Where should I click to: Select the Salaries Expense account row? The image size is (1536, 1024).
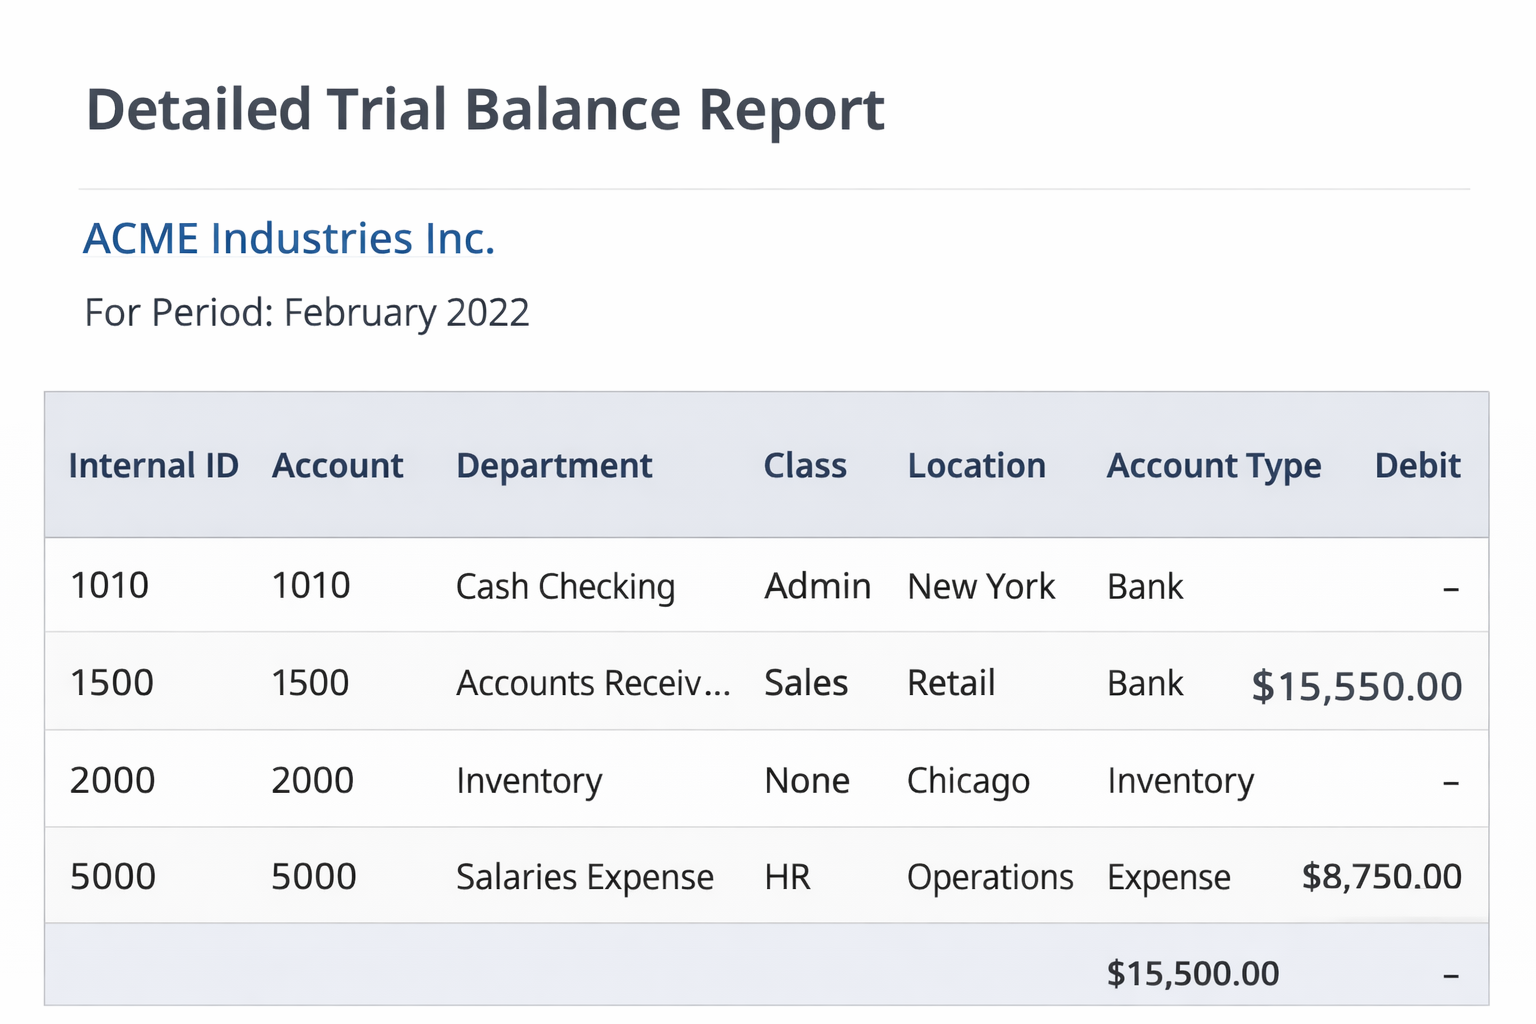tap(585, 877)
